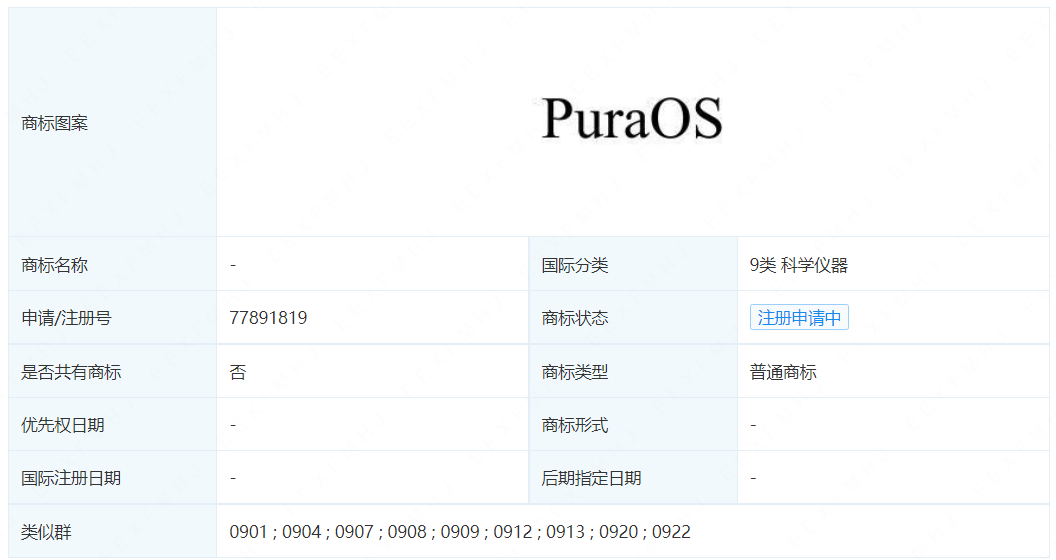
Task: Select the 商标状态 label
Action: point(574,318)
